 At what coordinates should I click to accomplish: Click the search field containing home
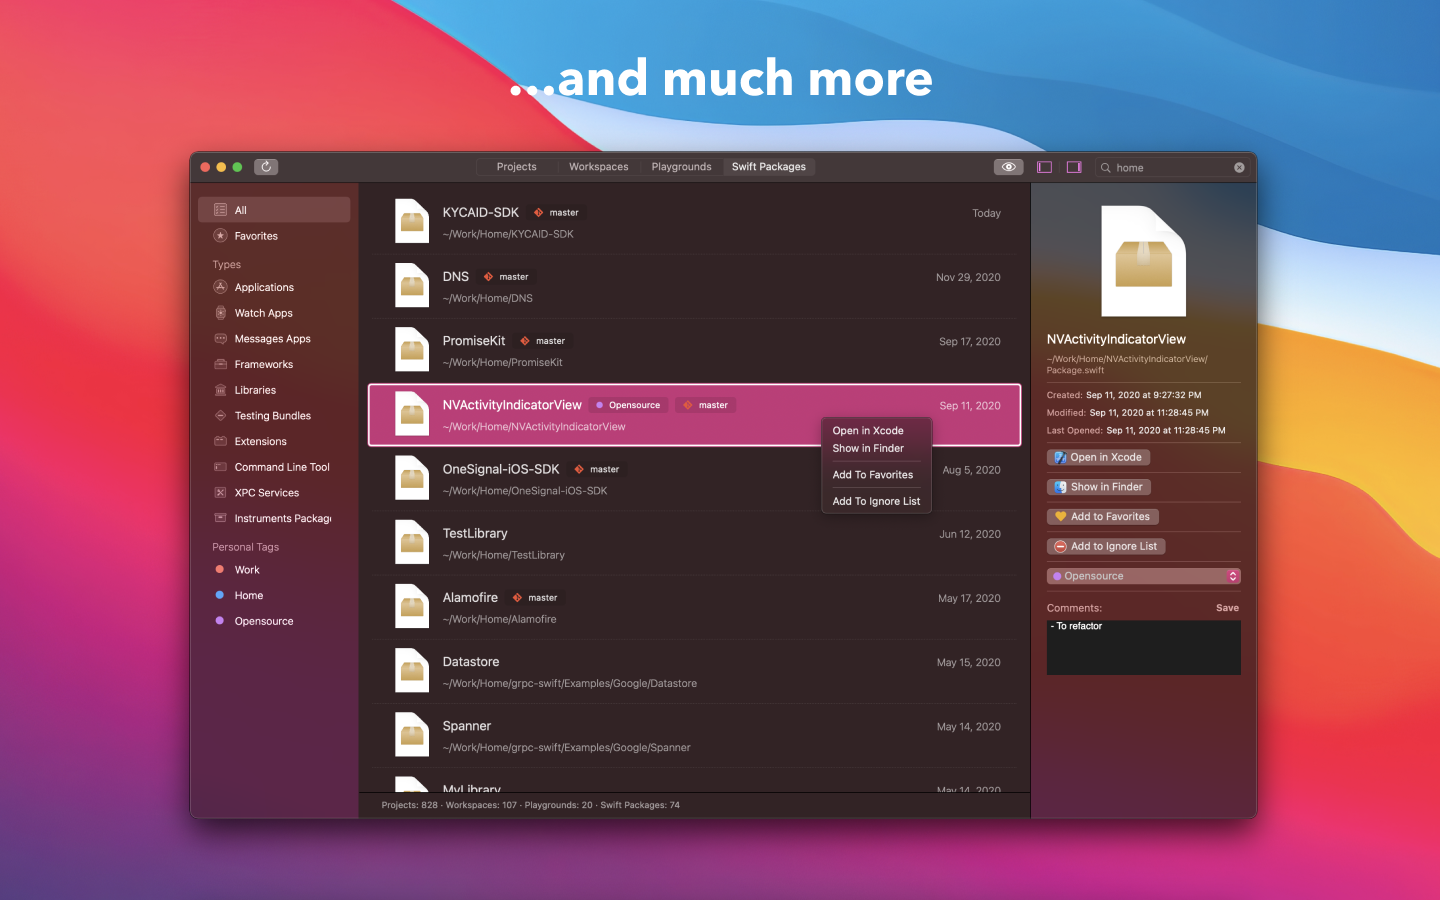pyautogui.click(x=1171, y=168)
